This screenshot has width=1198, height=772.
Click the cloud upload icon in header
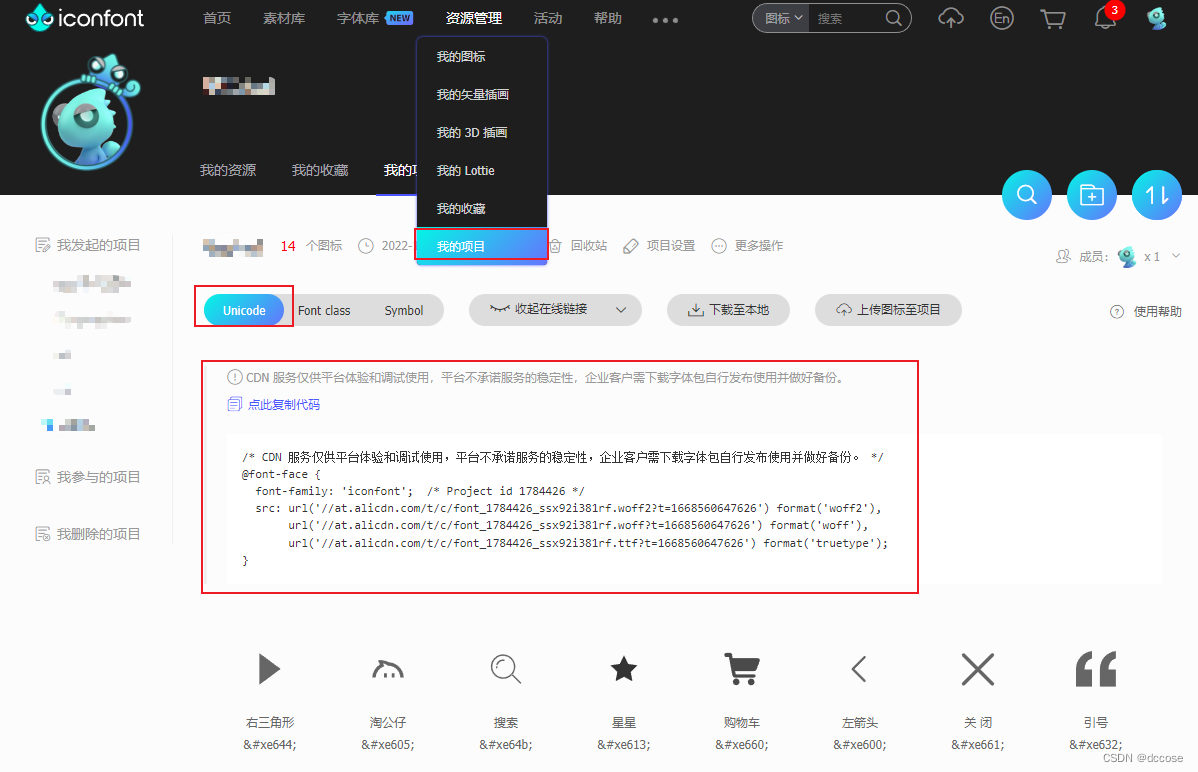click(950, 18)
